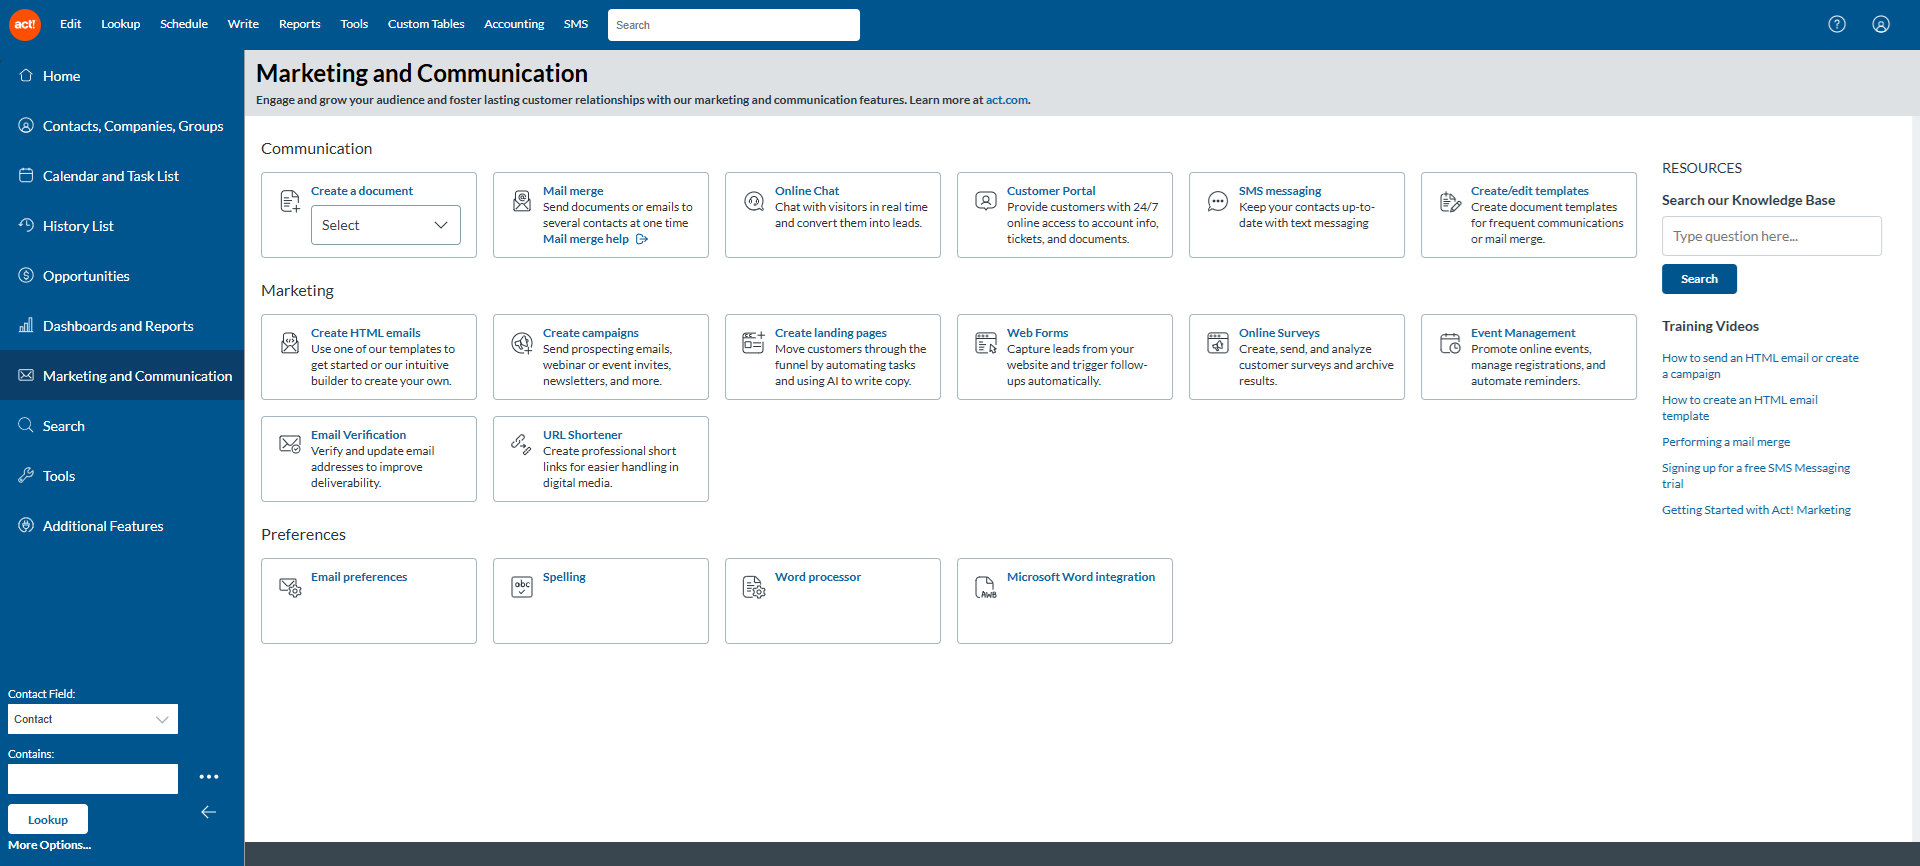
Task: Click the URL Shortener link icon
Action: click(522, 444)
